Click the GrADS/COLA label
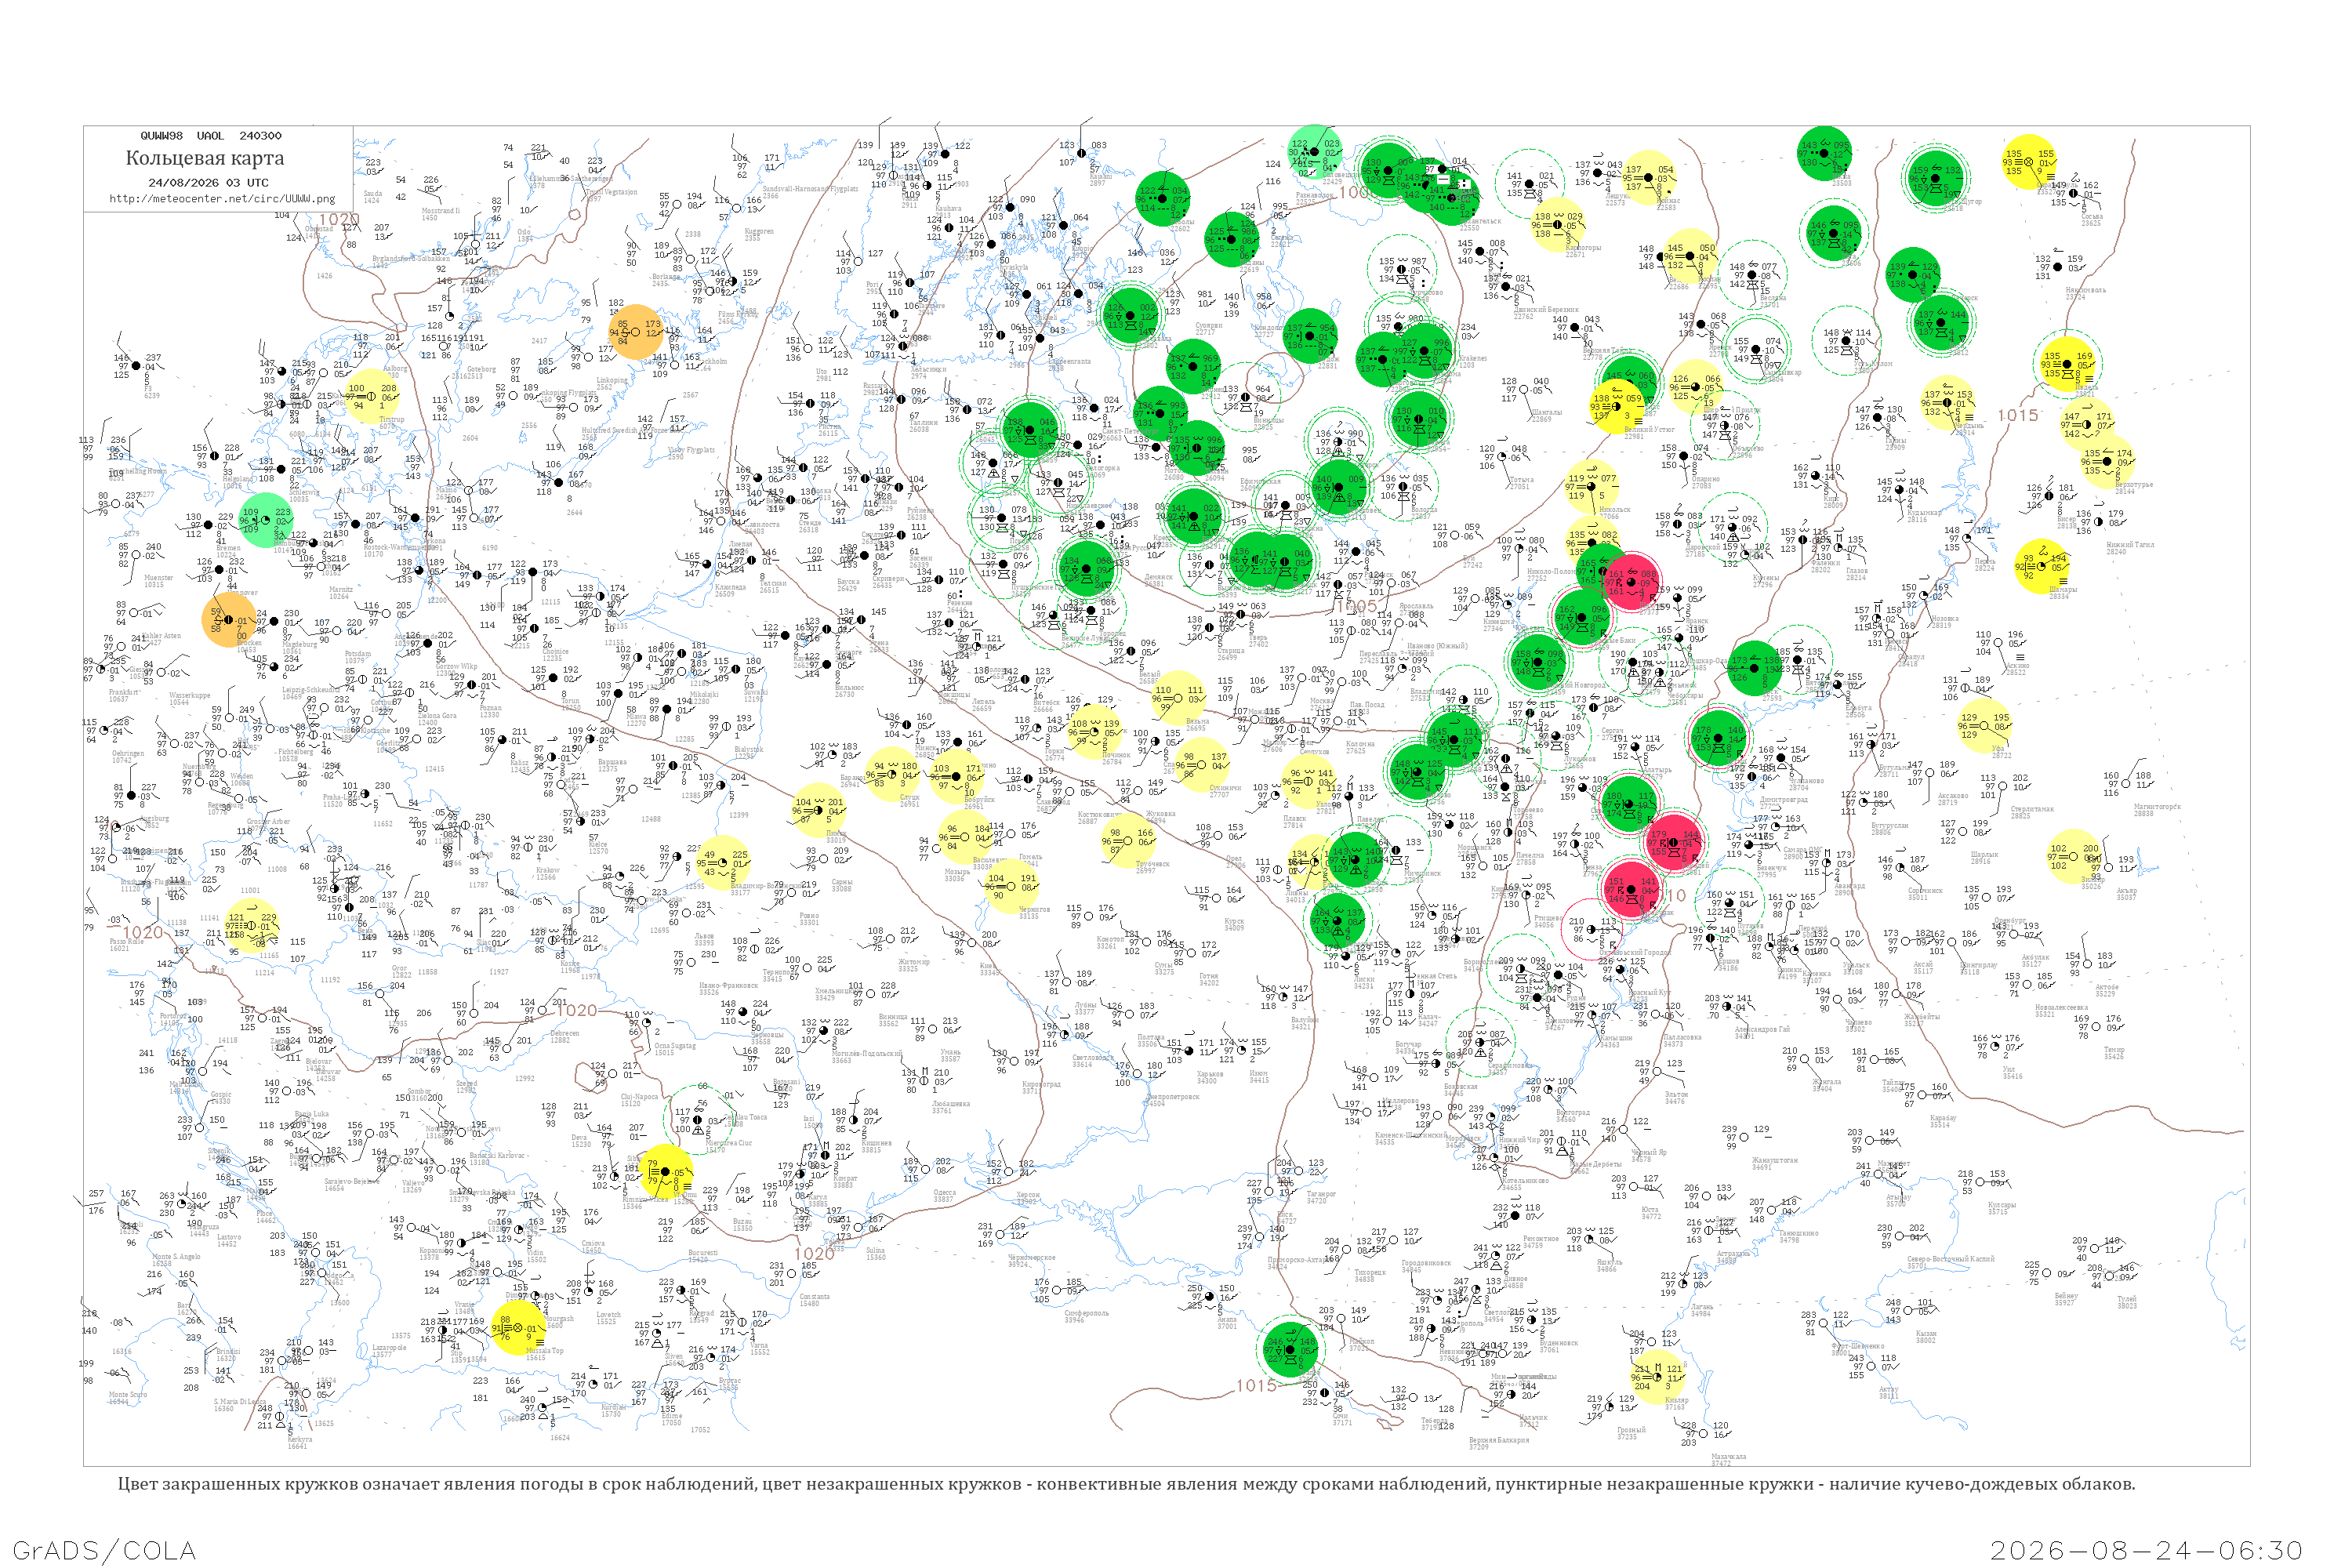2352x1568 pixels. tap(104, 1550)
